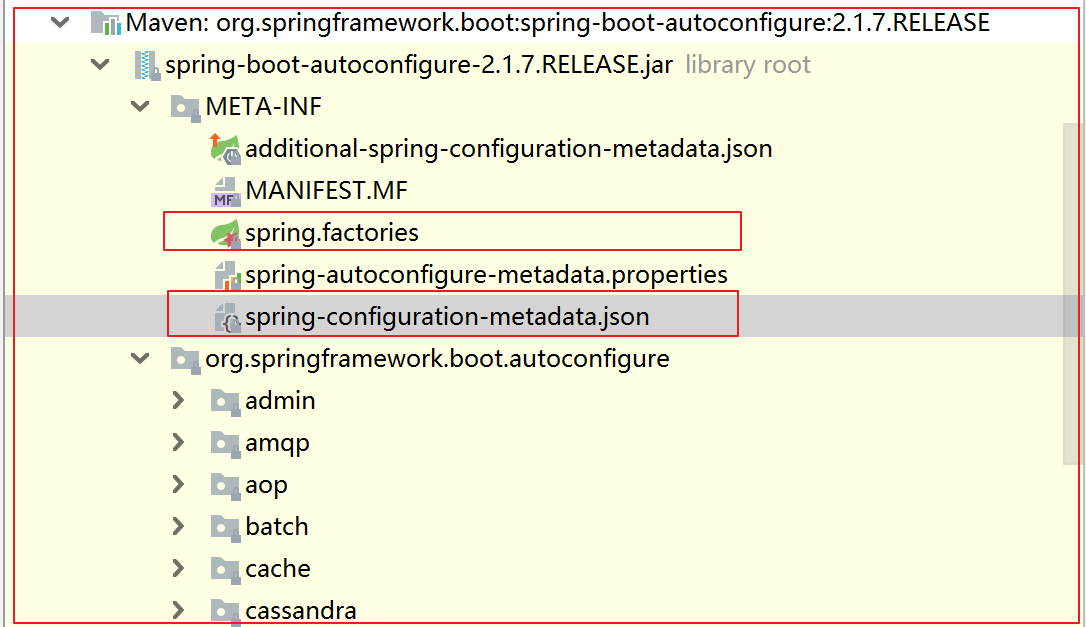Expand the admin package

[179, 400]
